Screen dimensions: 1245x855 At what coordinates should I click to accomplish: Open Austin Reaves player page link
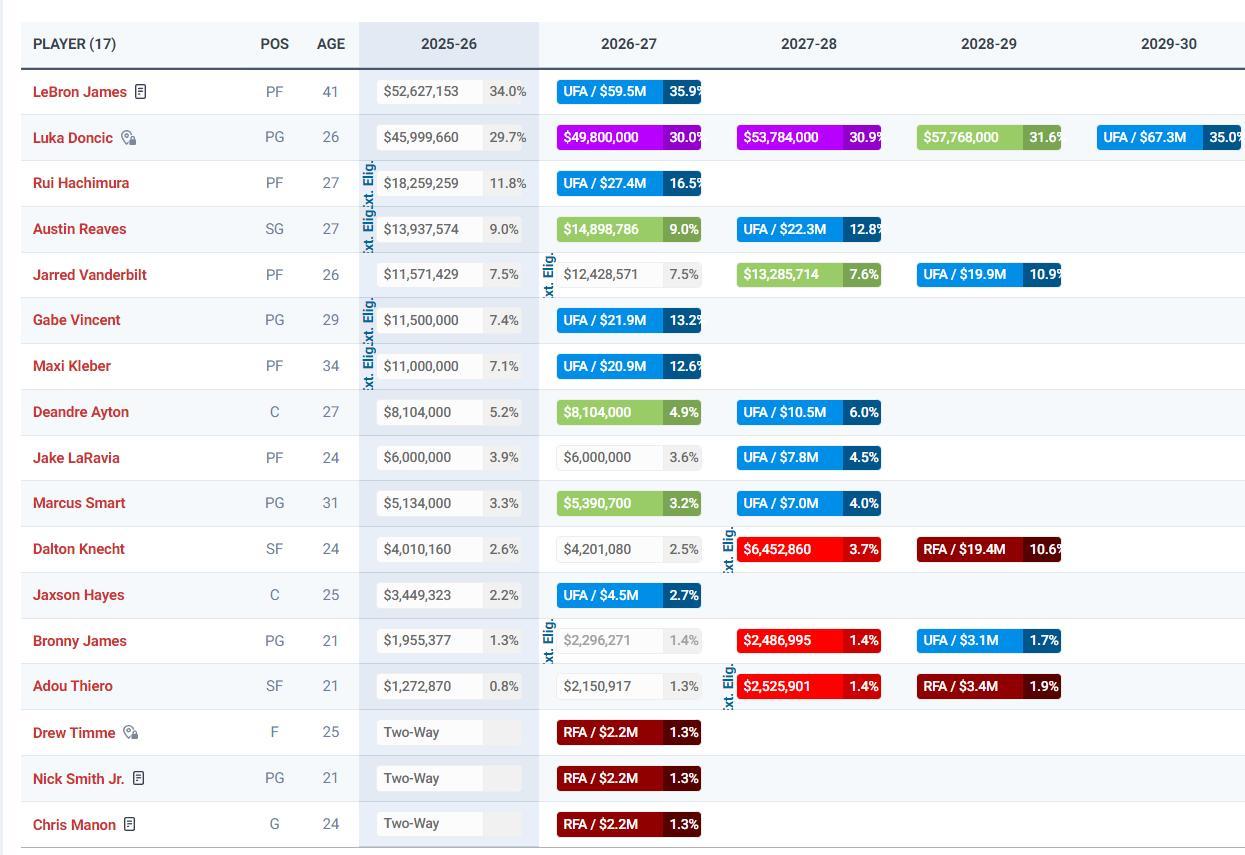(x=79, y=229)
